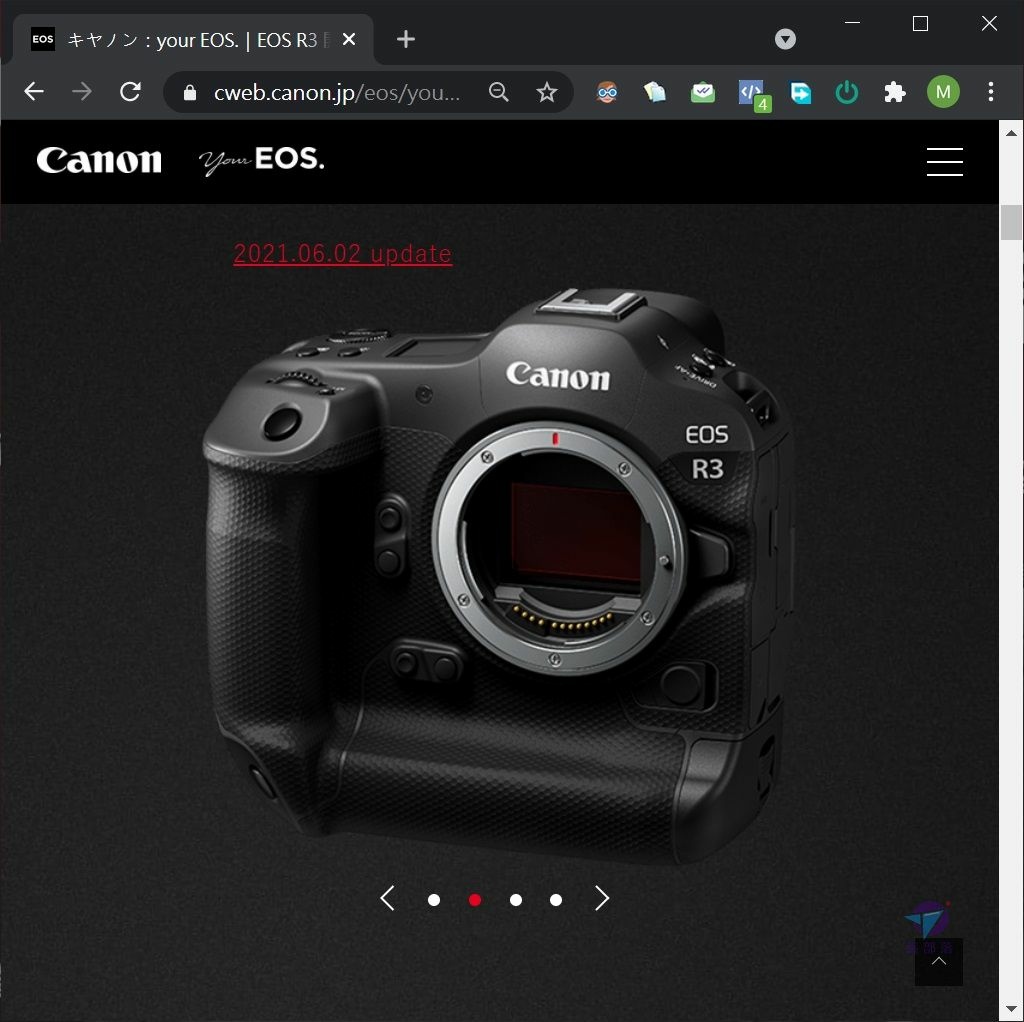Screen dimensions: 1024x1022
Task: Click the scrollbar up arrow
Action: [1012, 133]
